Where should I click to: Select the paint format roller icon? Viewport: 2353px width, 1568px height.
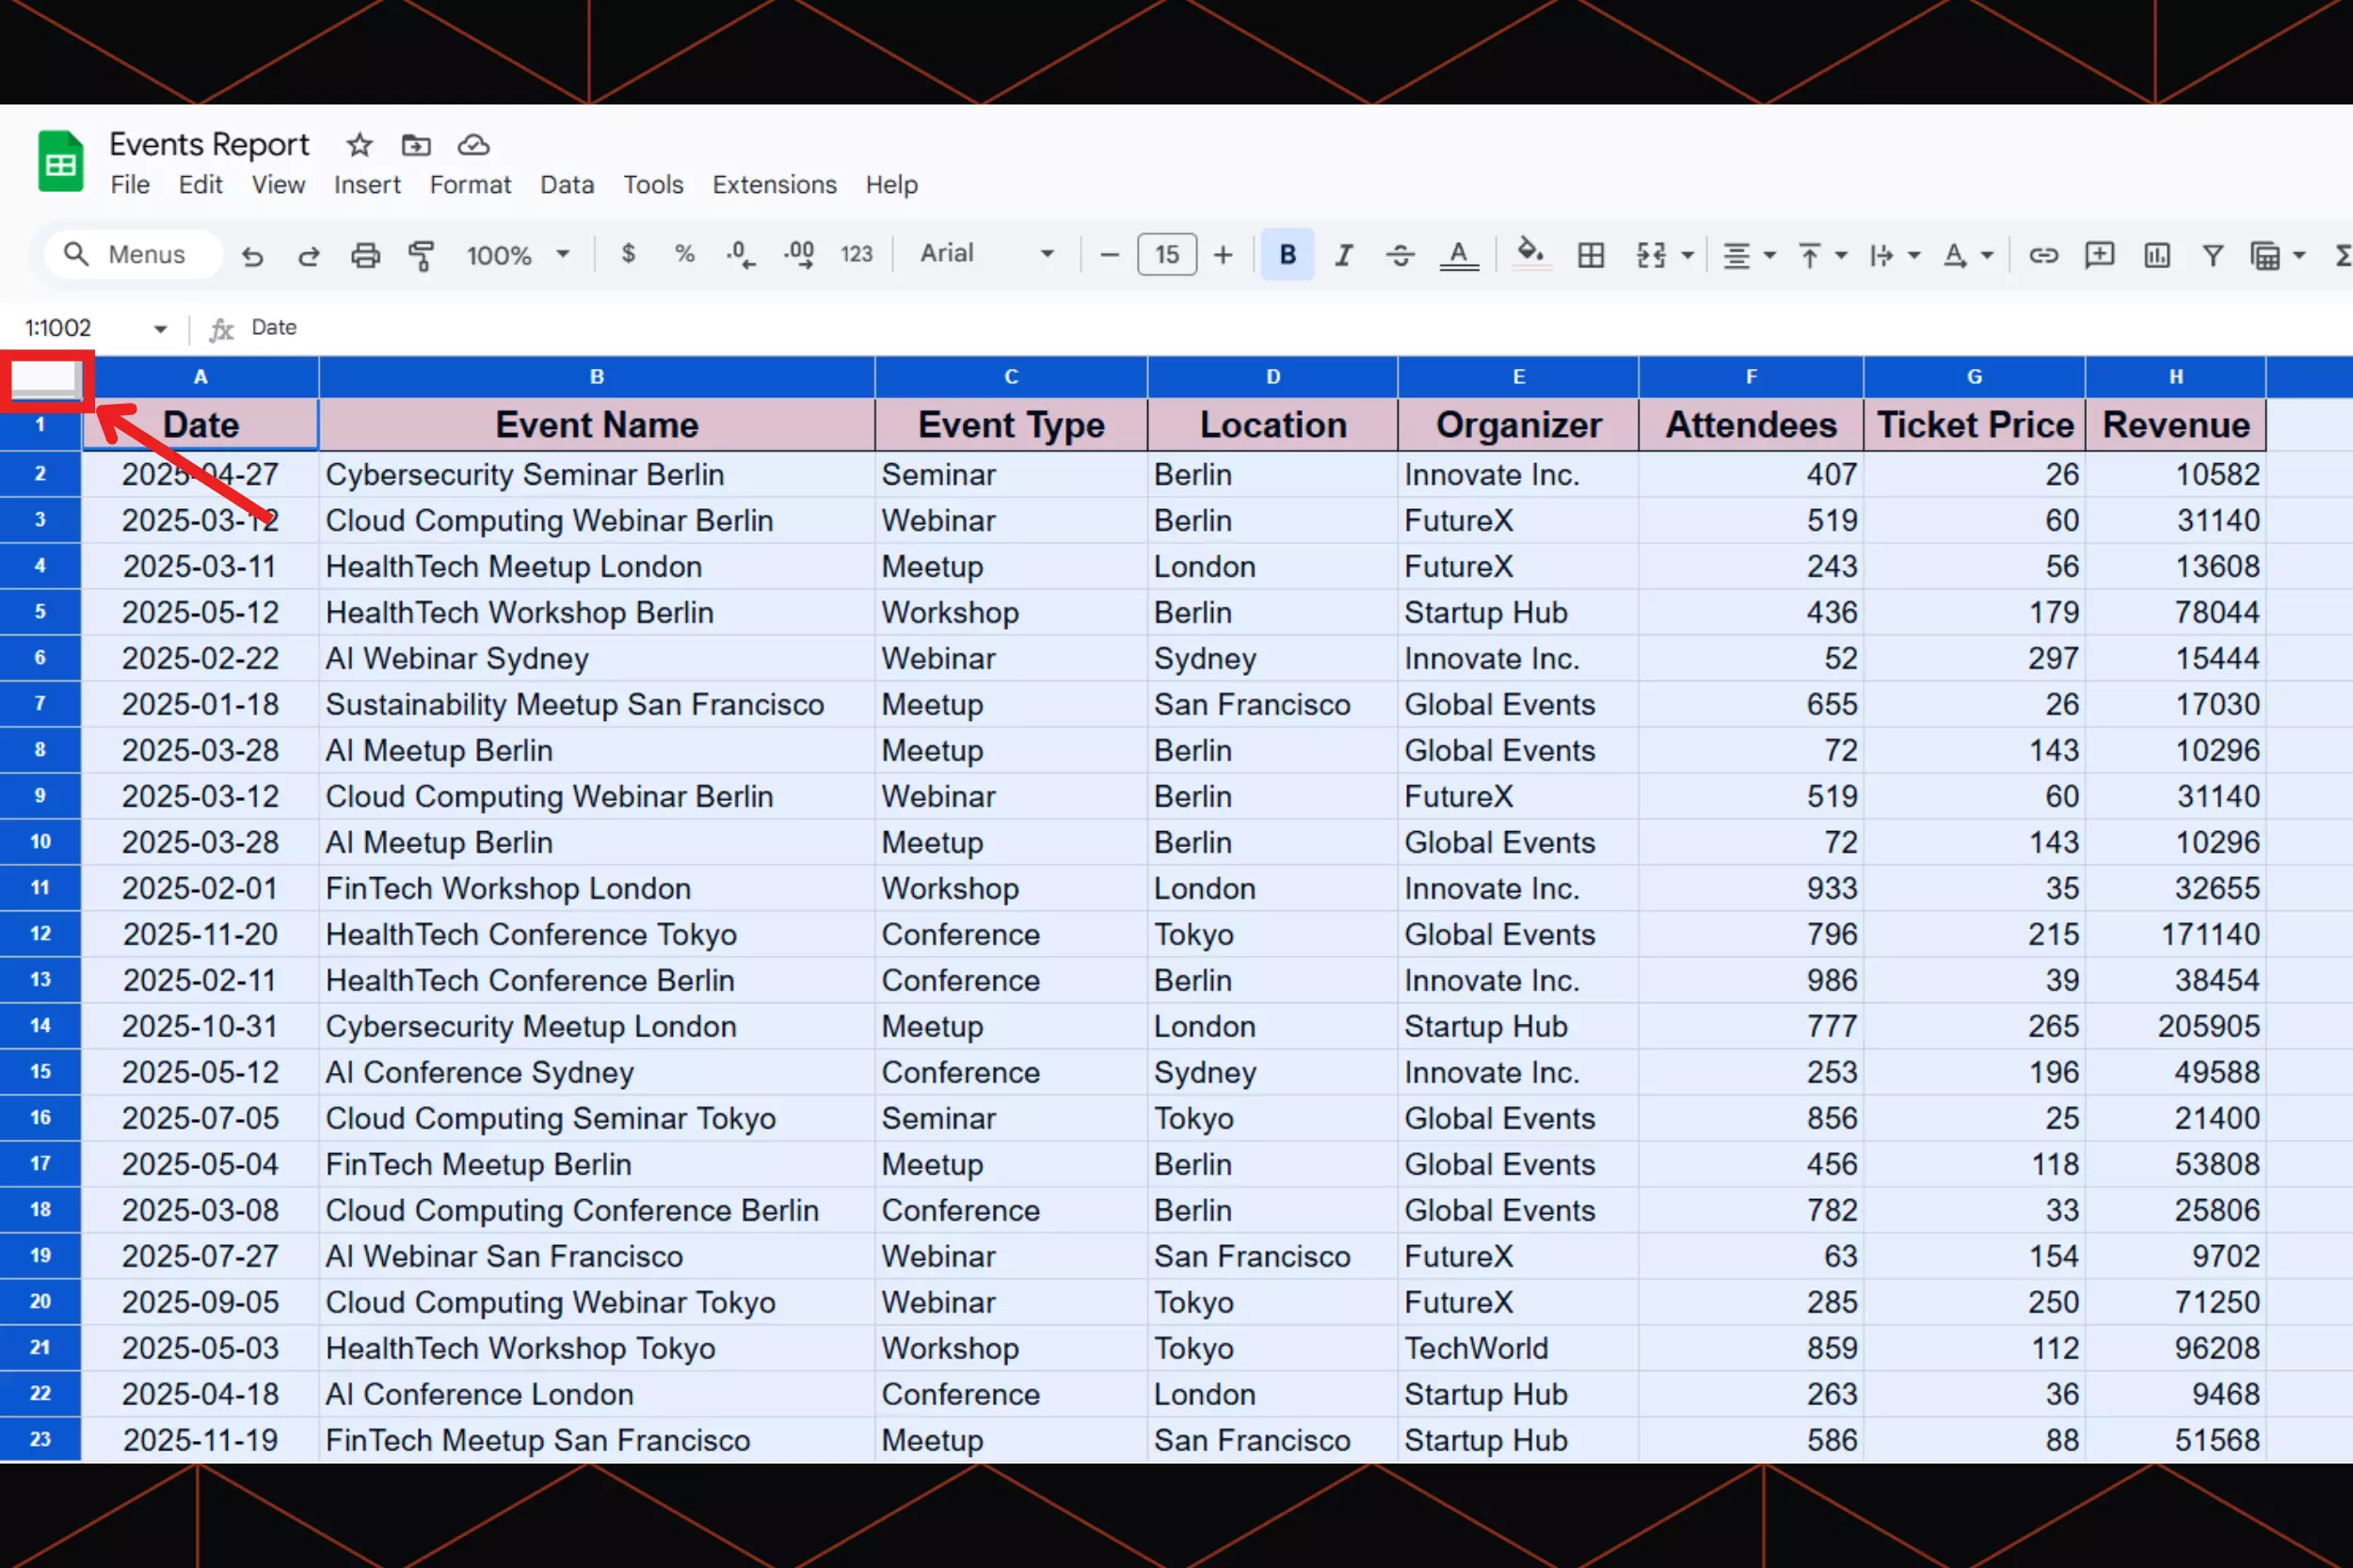421,256
